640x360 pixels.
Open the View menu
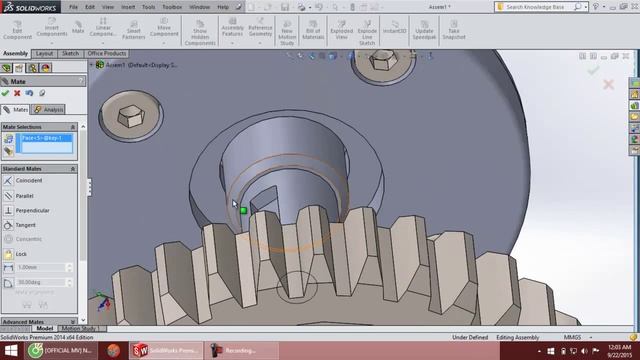[x=108, y=7]
